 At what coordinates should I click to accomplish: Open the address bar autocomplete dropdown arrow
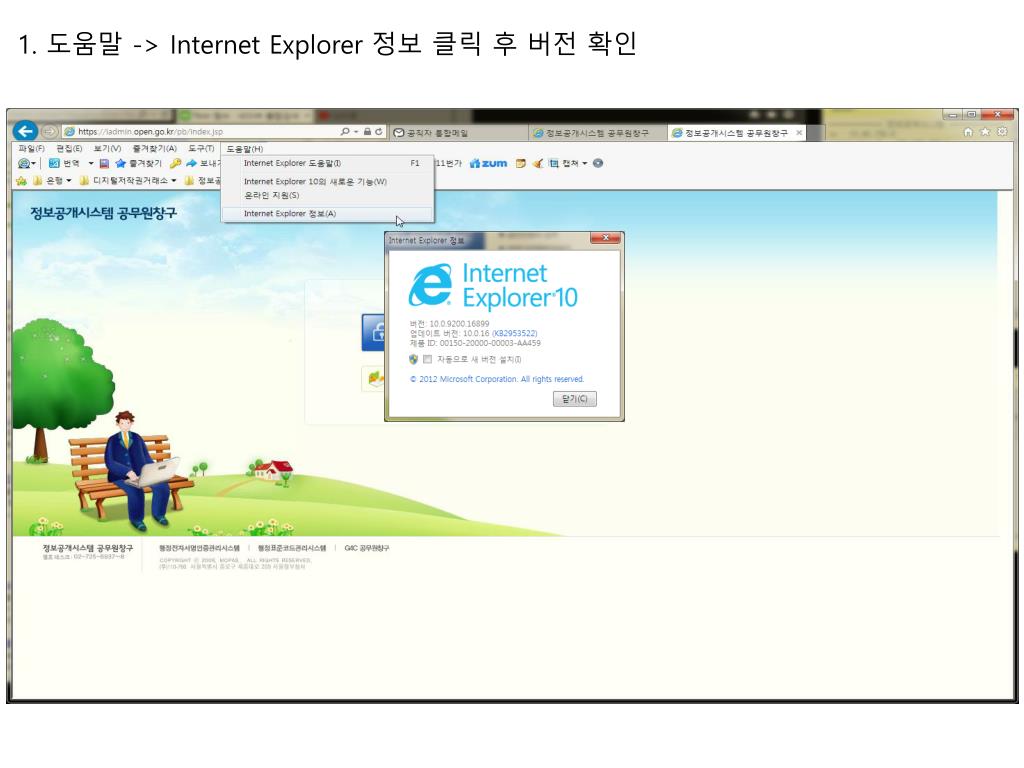coord(356,132)
